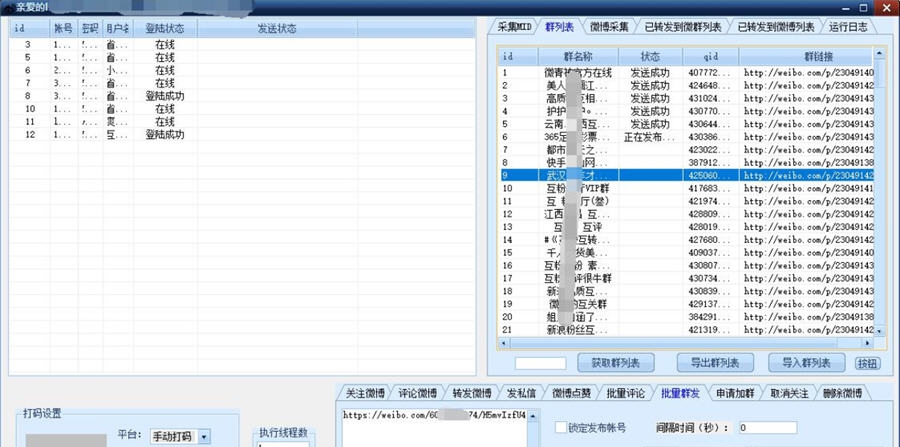
Task: Click the qid column header
Action: point(711,57)
